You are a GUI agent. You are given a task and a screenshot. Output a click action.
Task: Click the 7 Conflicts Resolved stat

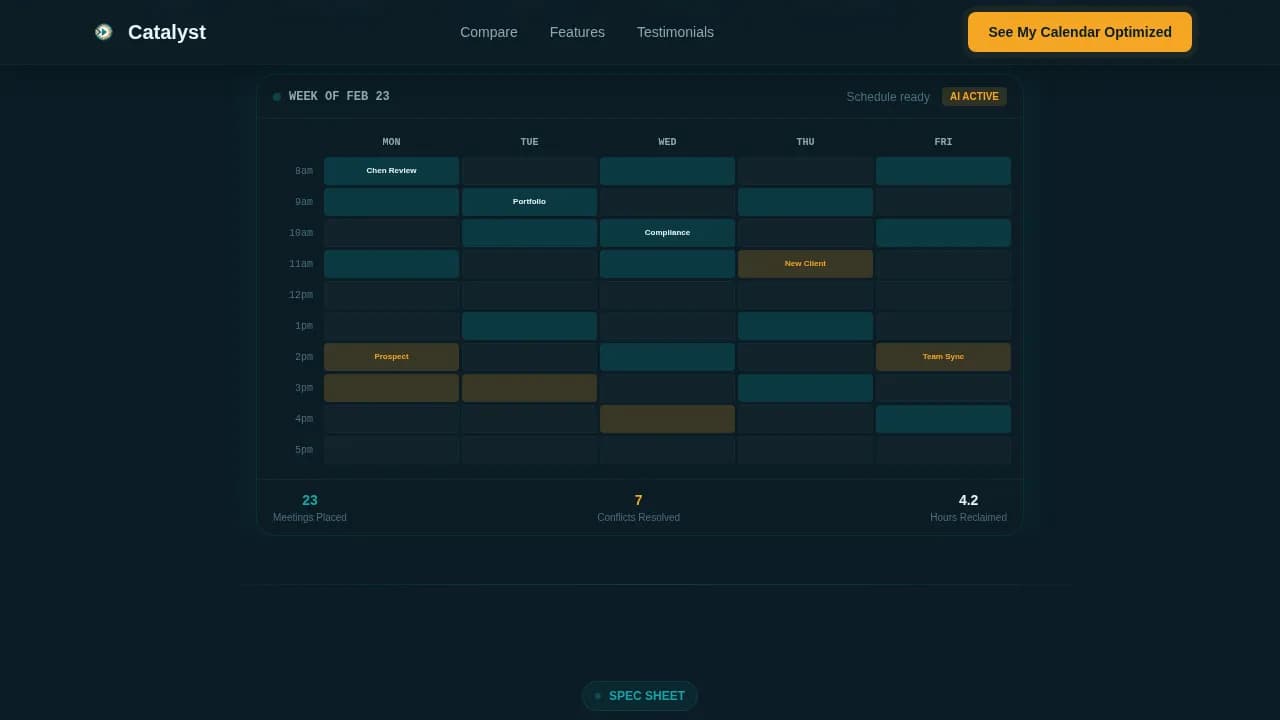638,508
